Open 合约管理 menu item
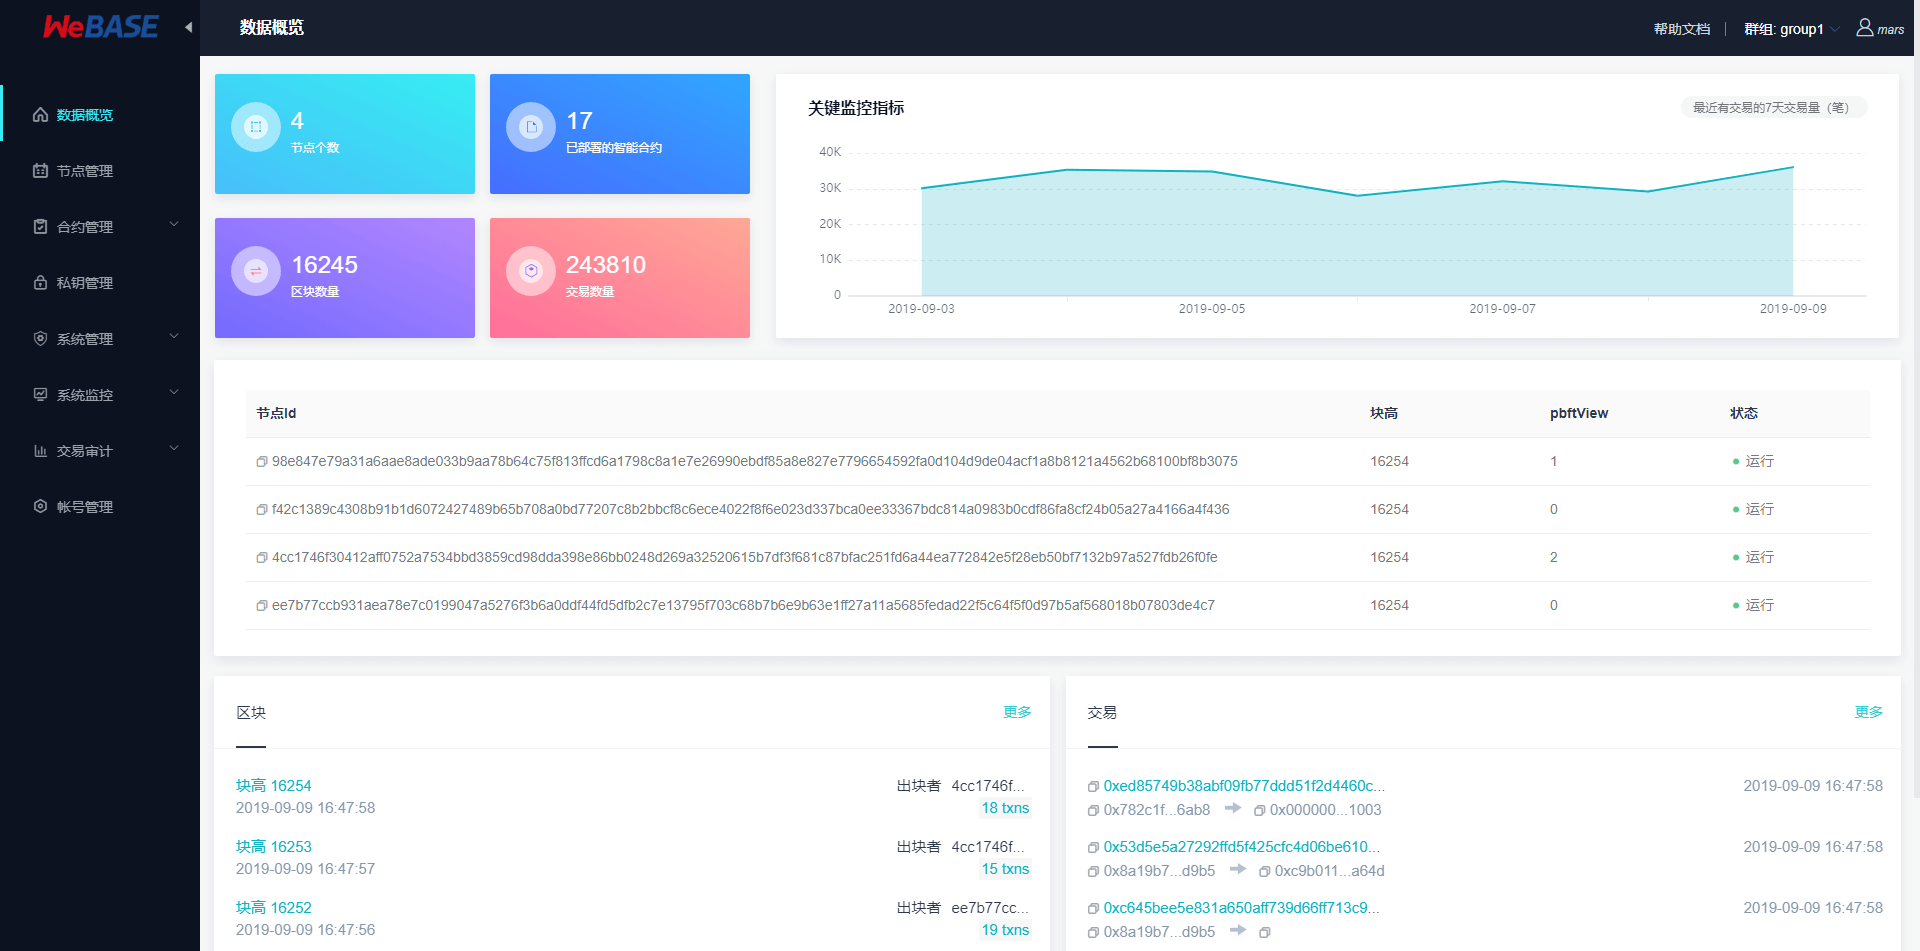 (x=100, y=227)
